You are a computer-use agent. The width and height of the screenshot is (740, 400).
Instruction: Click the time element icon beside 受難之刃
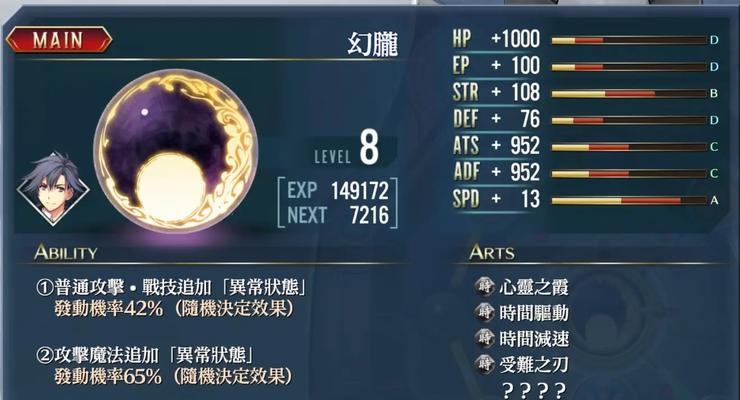(x=485, y=364)
